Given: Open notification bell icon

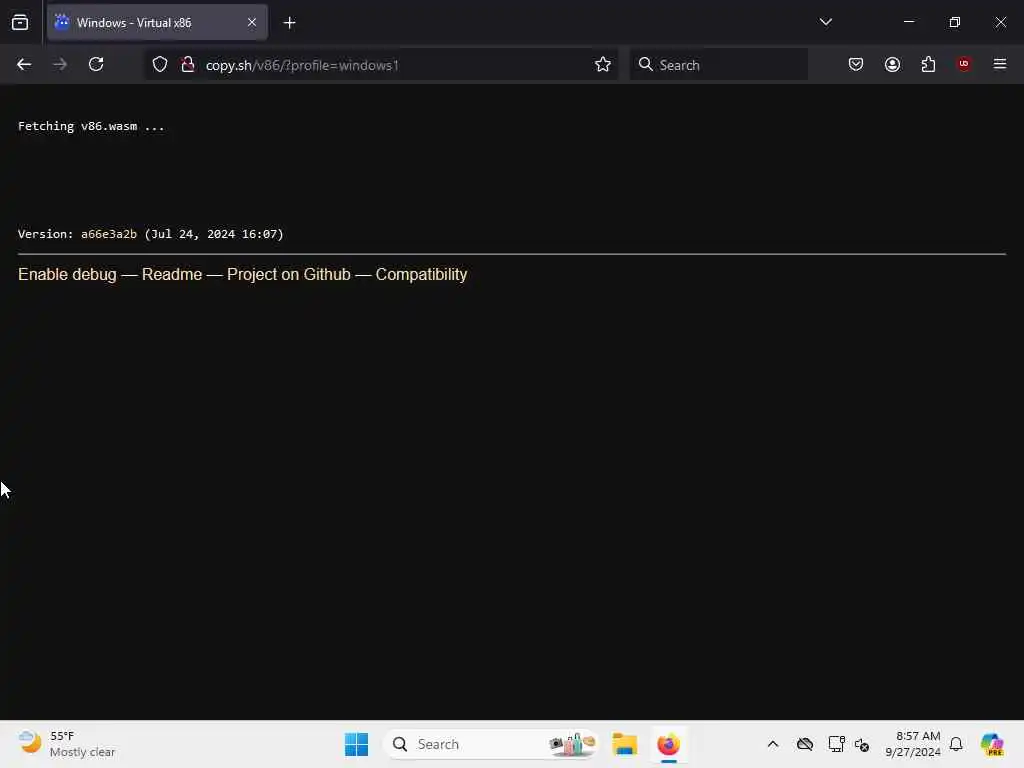Looking at the screenshot, I should (956, 744).
